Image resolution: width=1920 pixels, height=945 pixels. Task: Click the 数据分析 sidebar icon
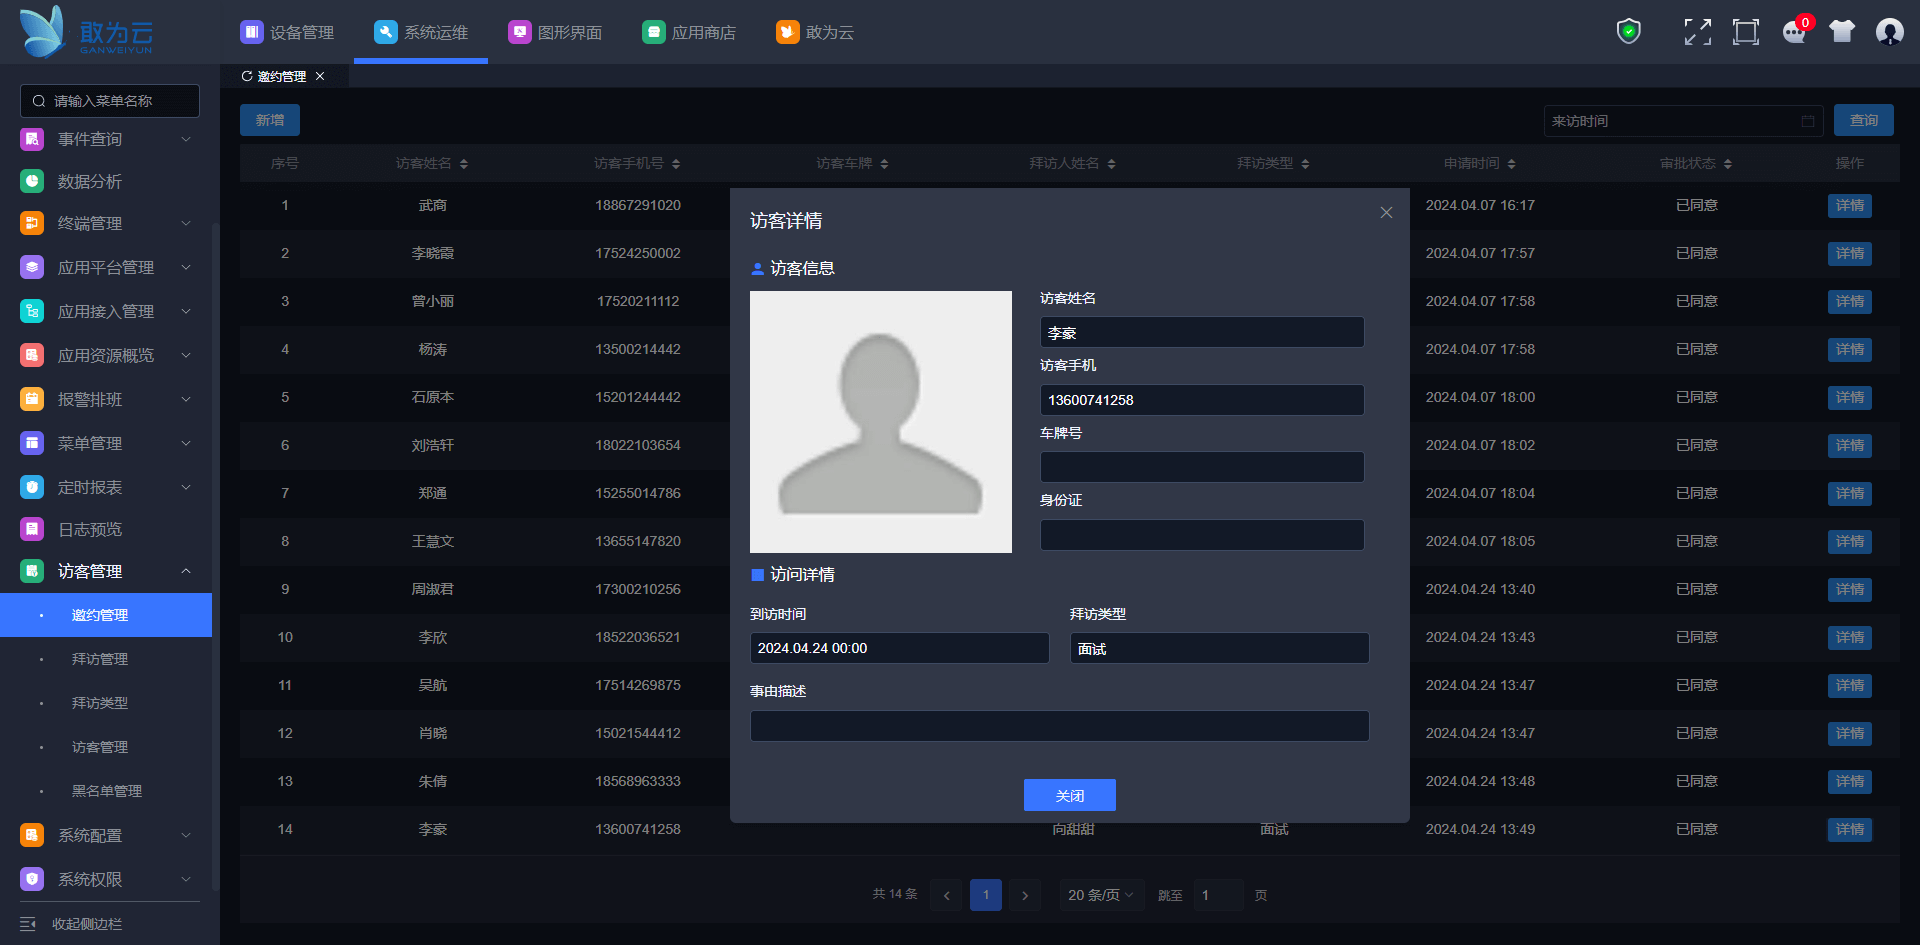tap(32, 181)
